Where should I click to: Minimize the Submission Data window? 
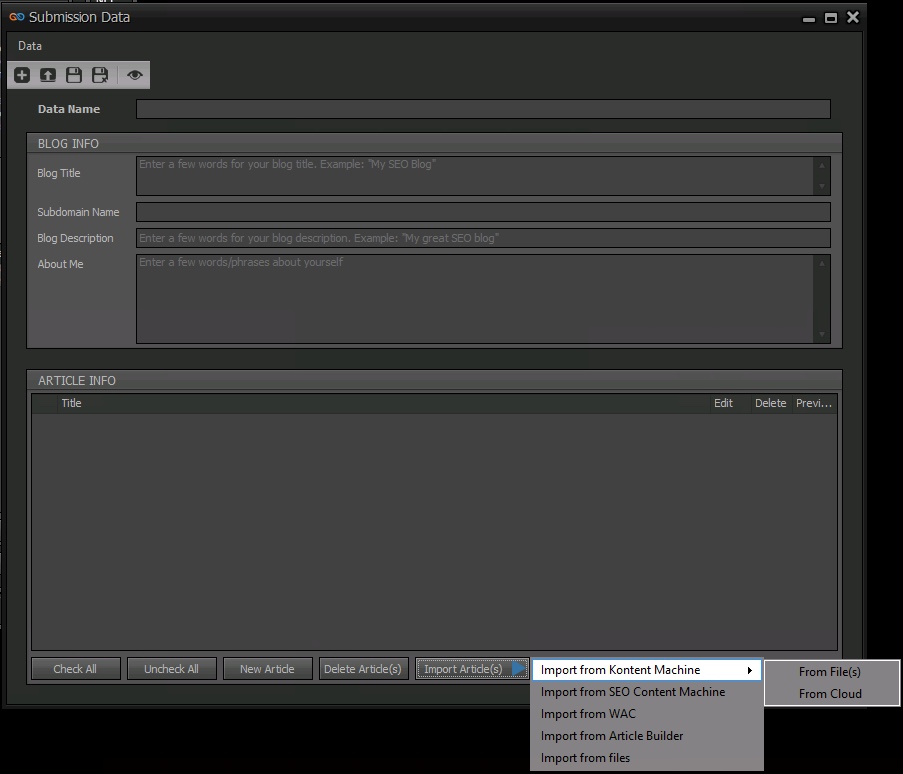(809, 18)
